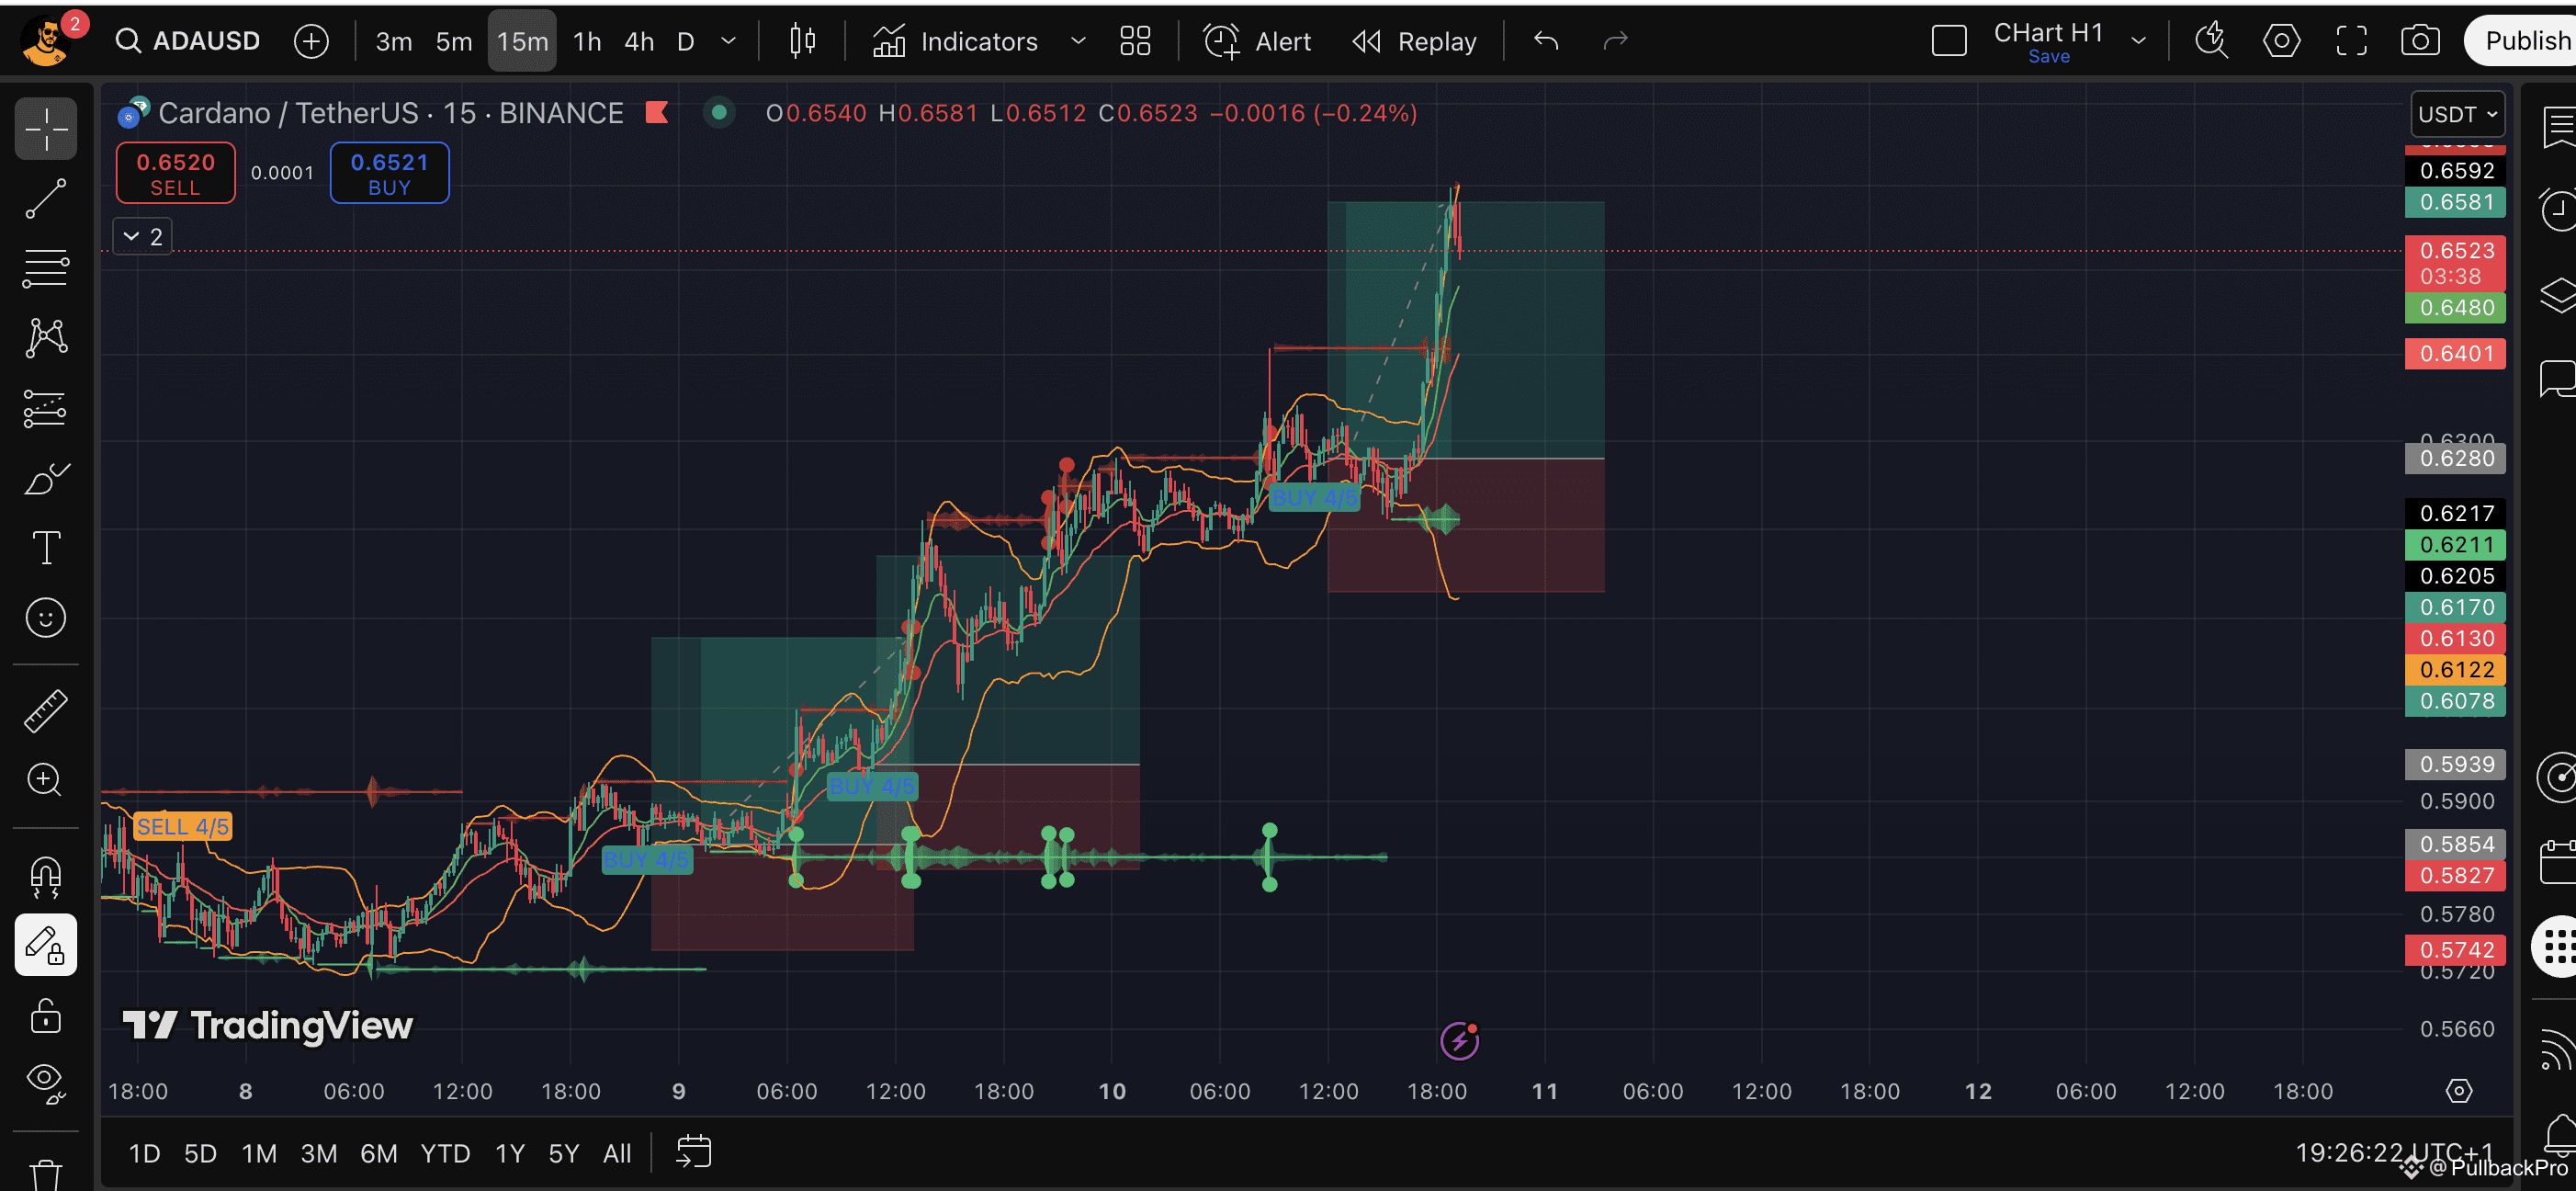This screenshot has height=1191, width=2576.
Task: Select the 15m timeframe
Action: (522, 41)
